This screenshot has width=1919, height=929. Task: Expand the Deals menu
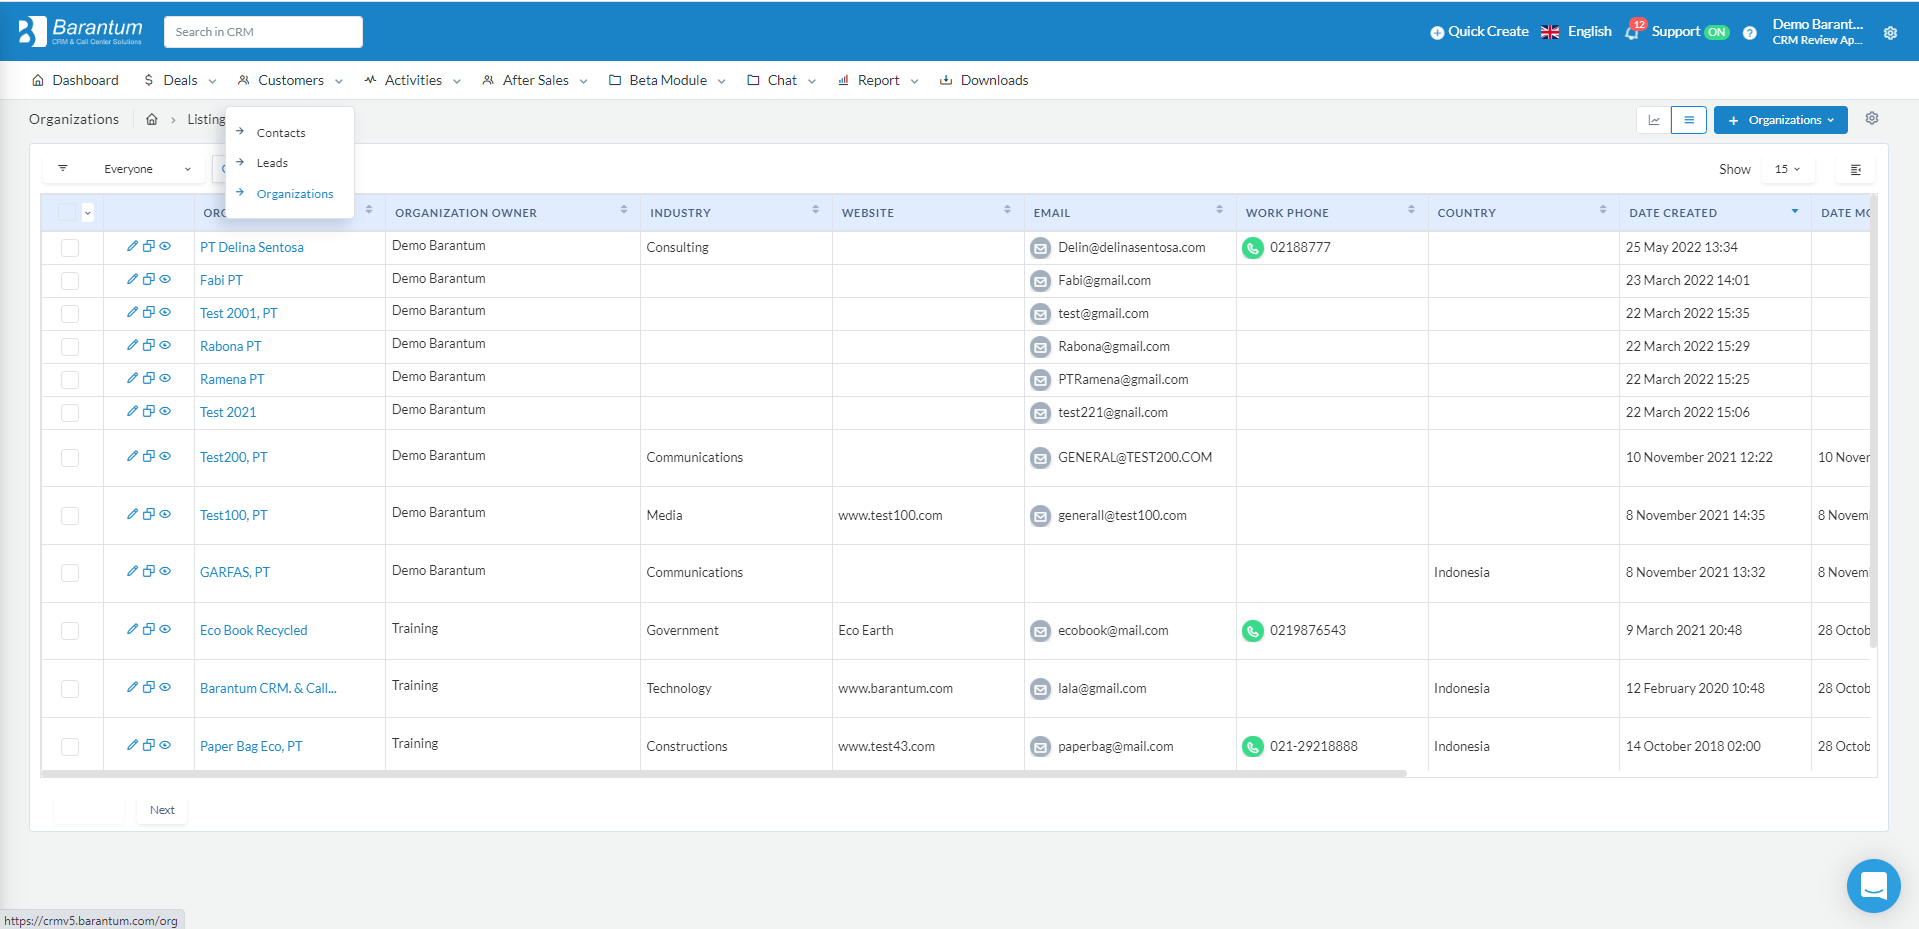180,80
